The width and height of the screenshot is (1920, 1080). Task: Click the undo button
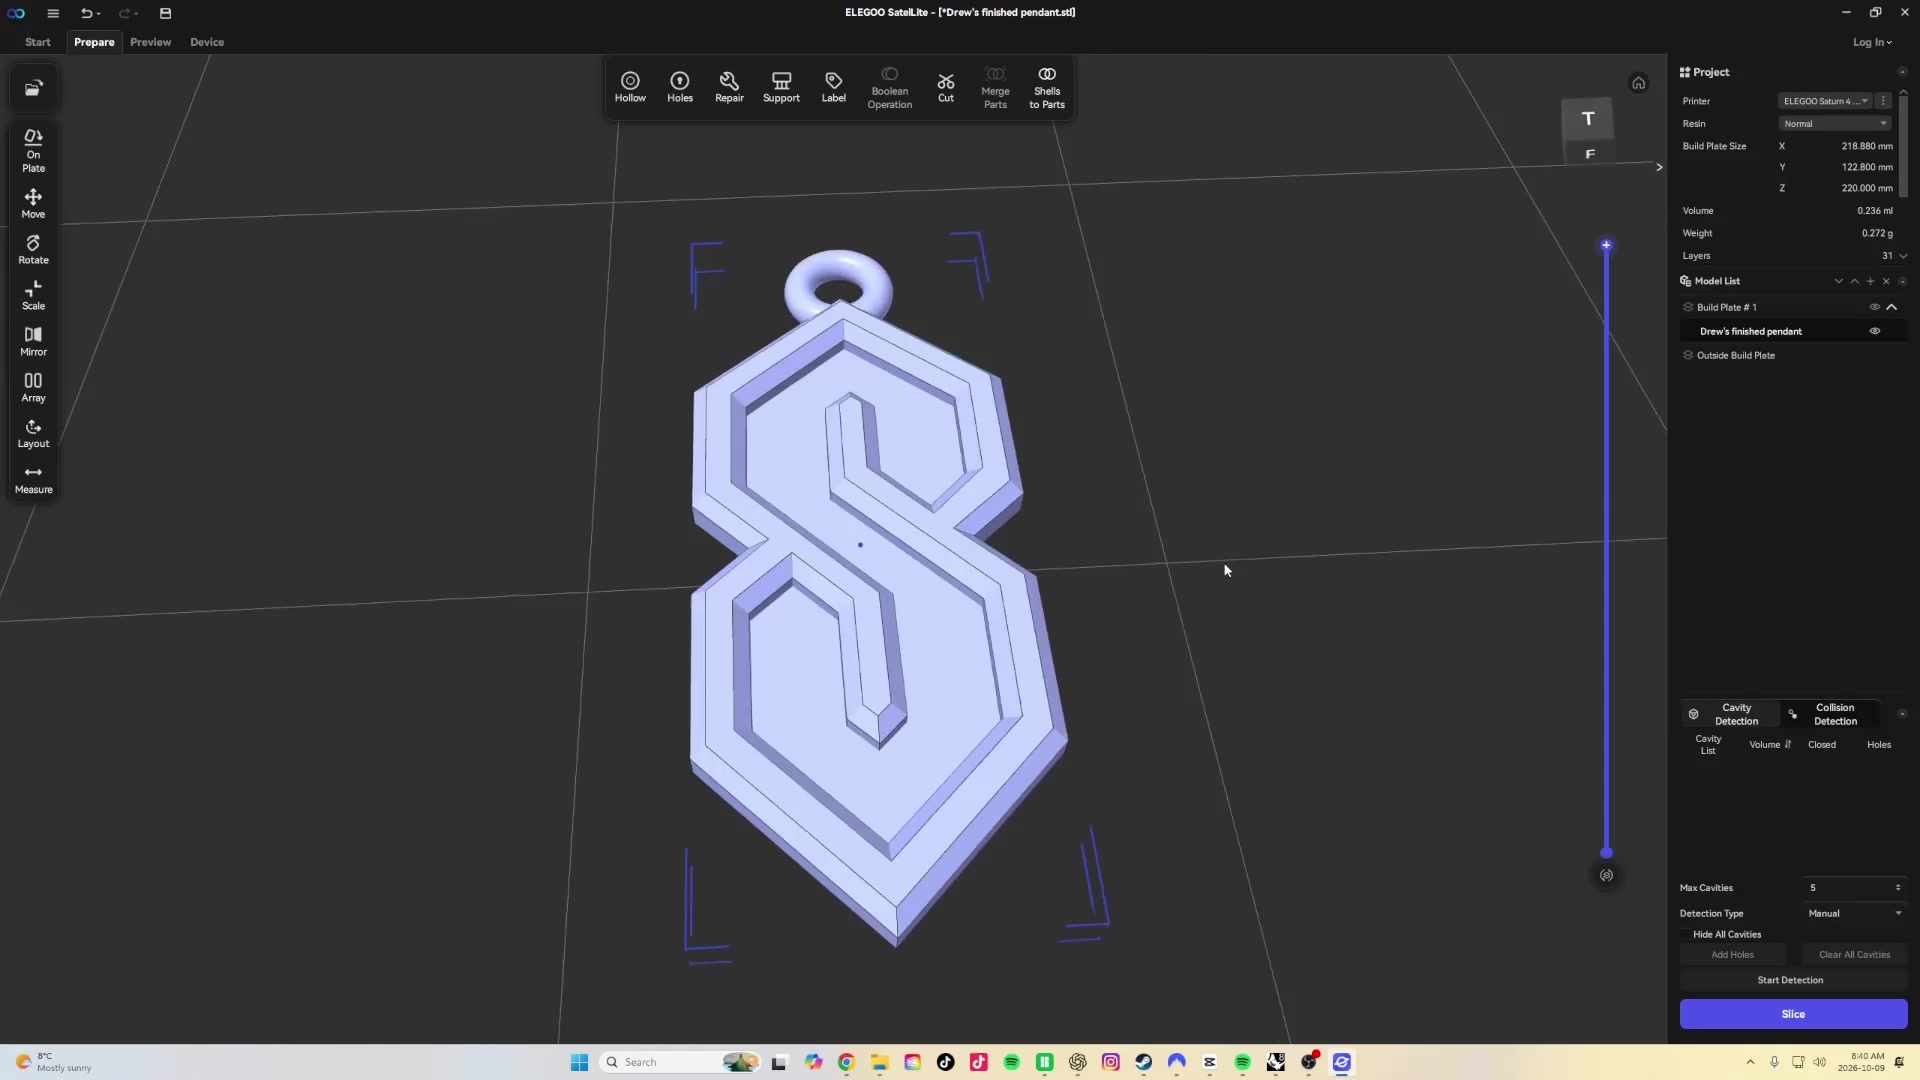87,13
